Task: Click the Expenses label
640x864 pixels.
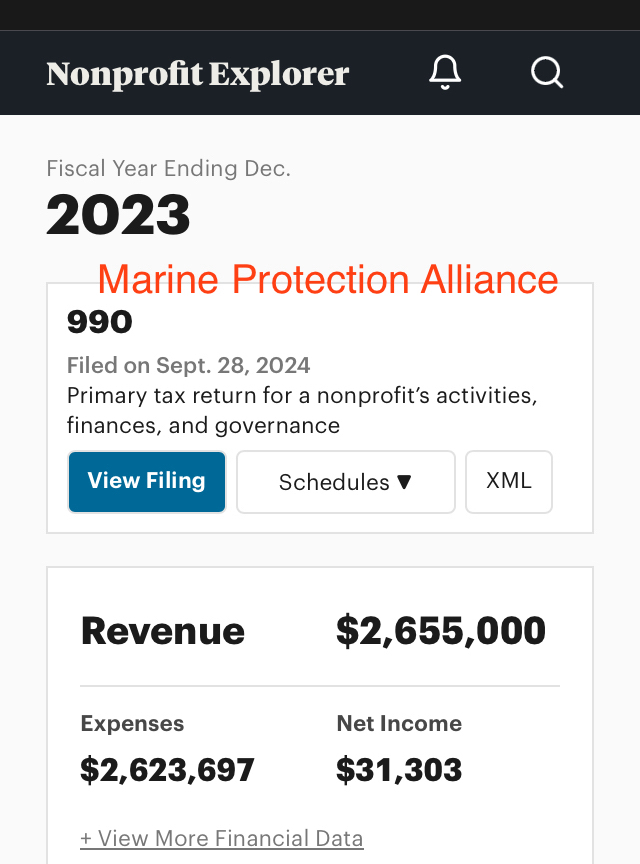Action: click(132, 723)
